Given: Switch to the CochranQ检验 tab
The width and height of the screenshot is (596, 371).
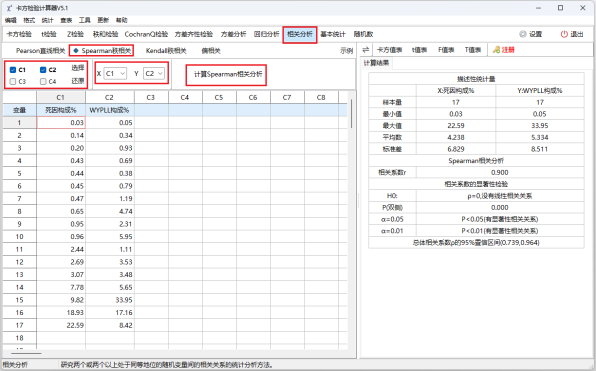Looking at the screenshot, I should tap(146, 34).
